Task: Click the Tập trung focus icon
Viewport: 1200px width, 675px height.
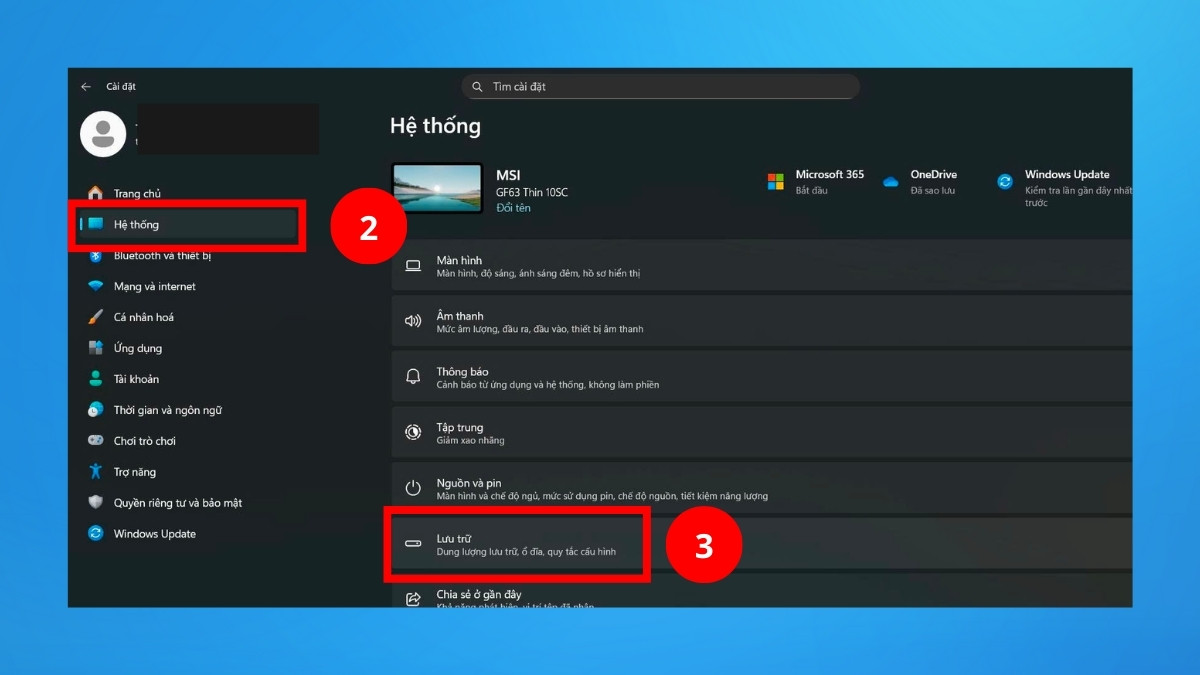Action: click(413, 432)
